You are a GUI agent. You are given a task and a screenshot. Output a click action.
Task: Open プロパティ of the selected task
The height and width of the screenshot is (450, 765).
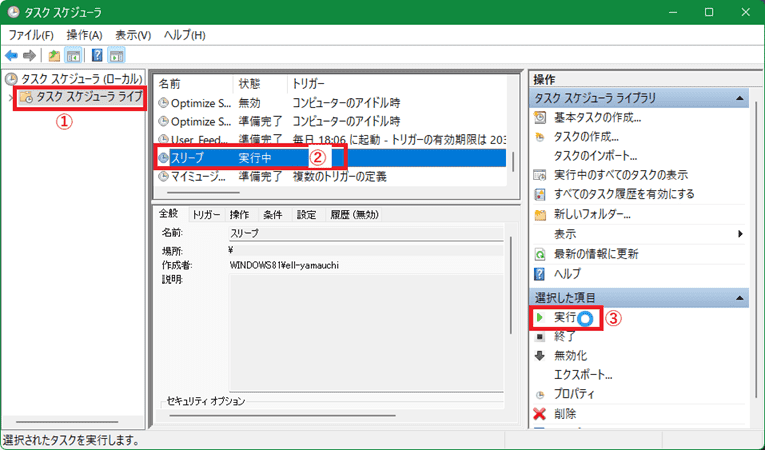[x=575, y=394]
